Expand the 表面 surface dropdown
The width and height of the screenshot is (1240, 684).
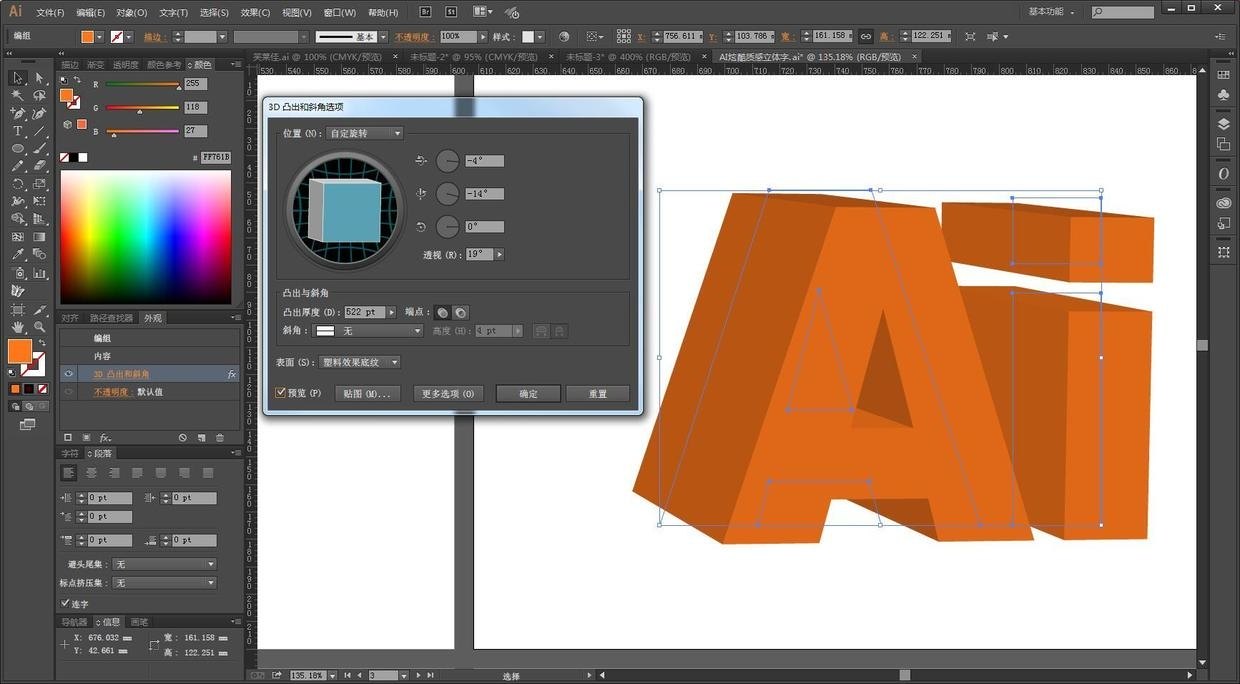point(360,362)
